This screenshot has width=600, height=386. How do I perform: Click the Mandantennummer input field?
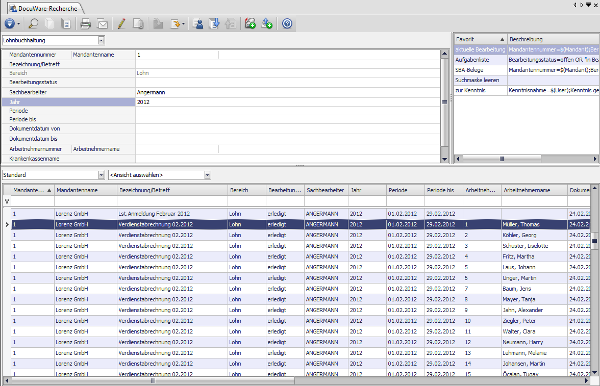coord(177,55)
